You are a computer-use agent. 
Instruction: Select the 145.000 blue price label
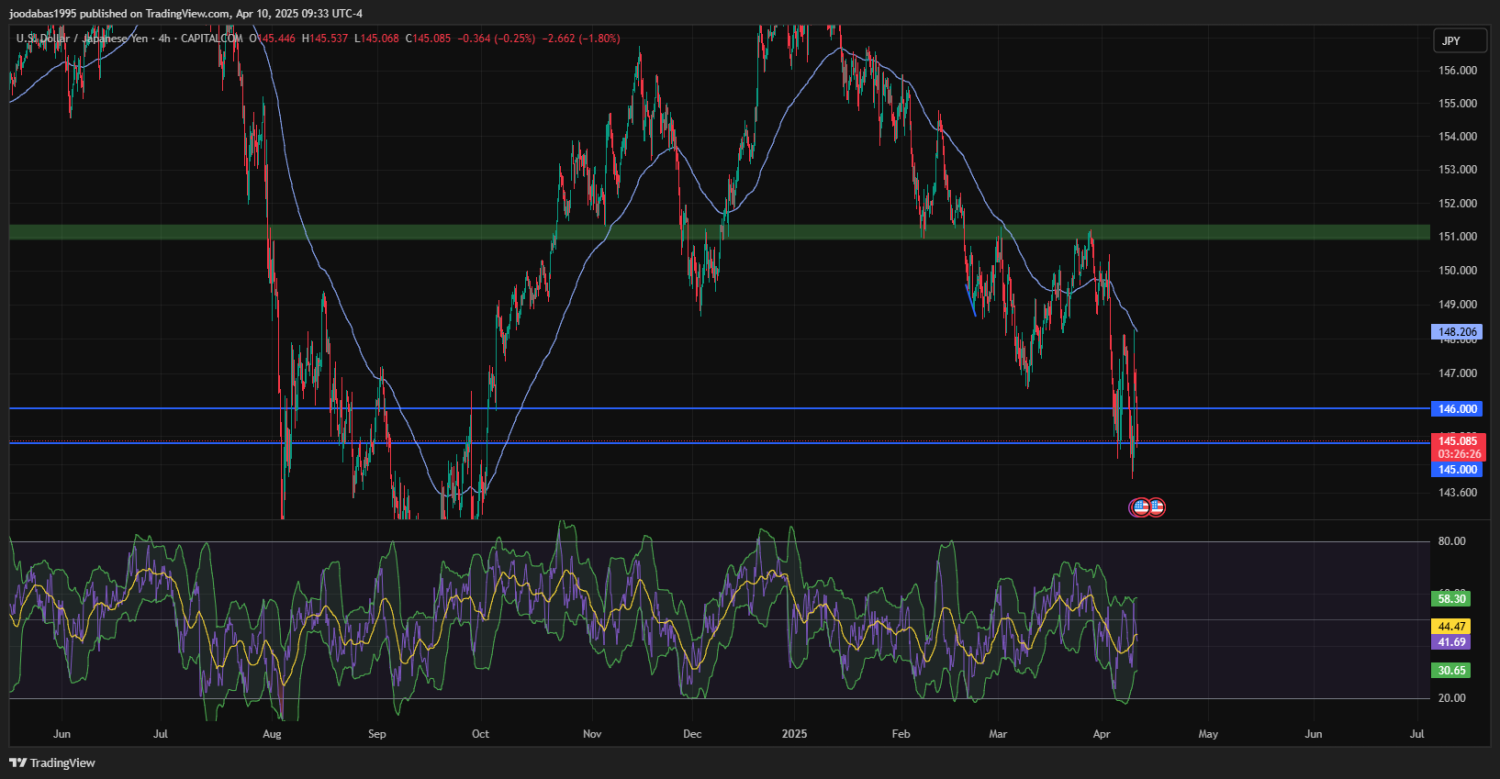[x=1458, y=469]
